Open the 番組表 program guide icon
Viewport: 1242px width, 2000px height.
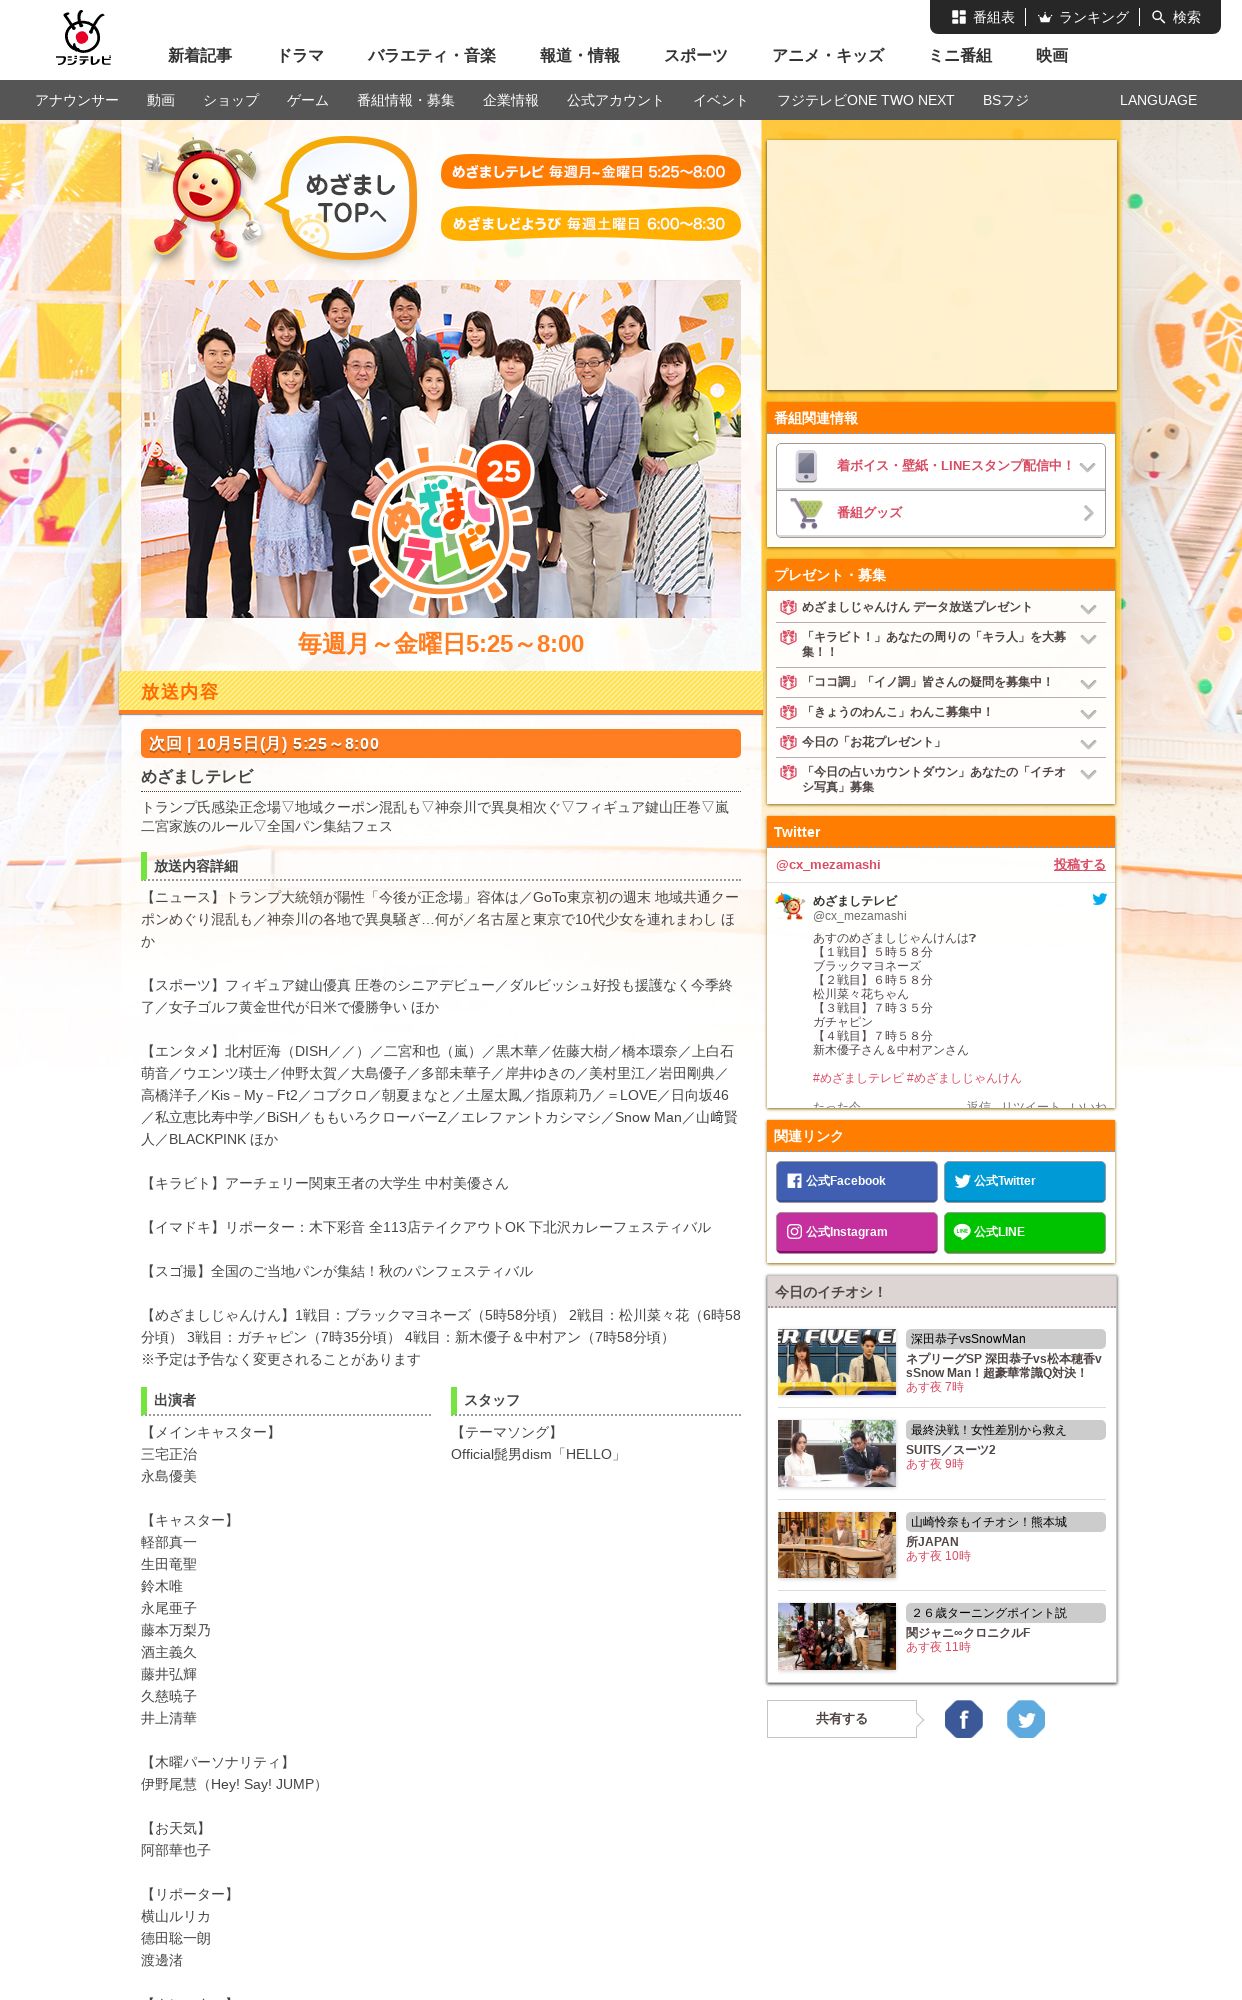coord(959,17)
